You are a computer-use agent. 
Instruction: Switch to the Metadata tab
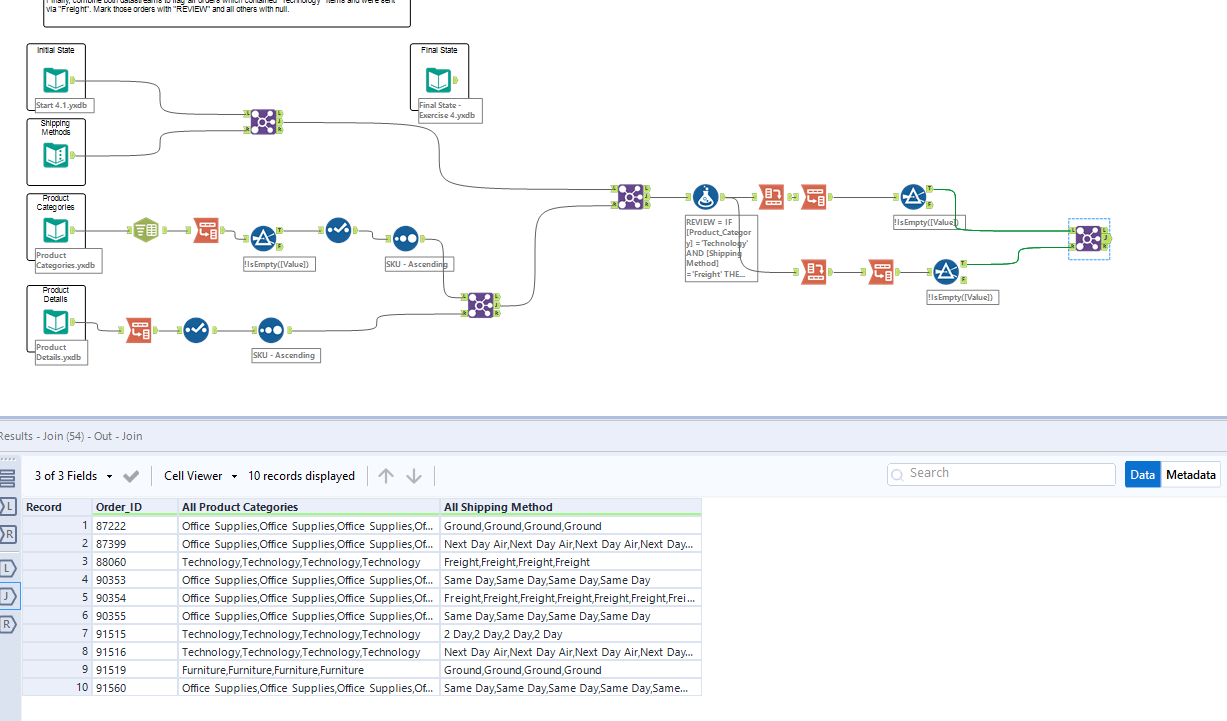click(1190, 474)
